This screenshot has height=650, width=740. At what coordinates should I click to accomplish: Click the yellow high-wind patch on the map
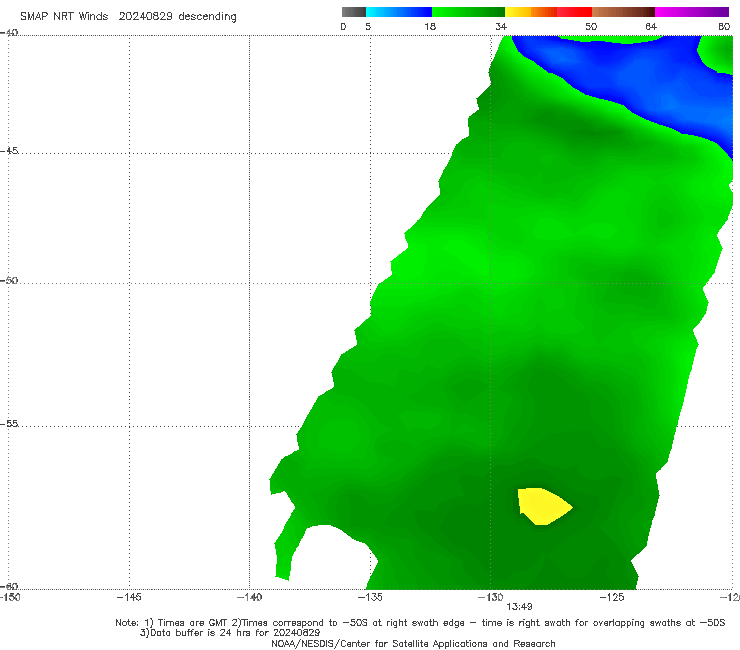pyautogui.click(x=544, y=506)
